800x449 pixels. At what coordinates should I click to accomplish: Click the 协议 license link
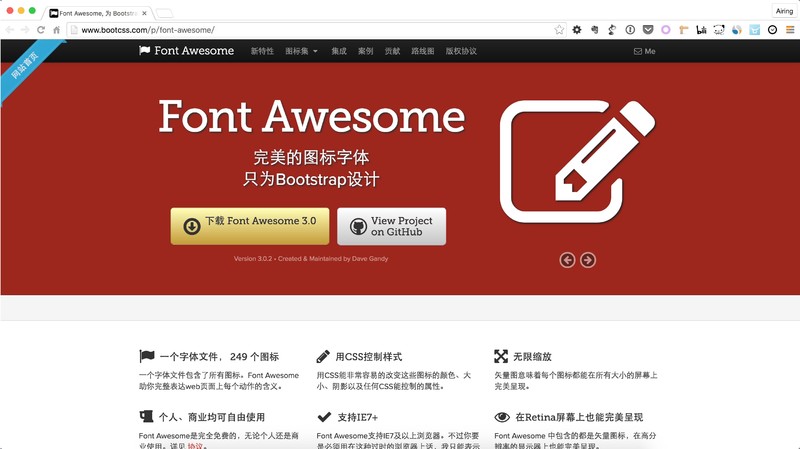click(195, 445)
